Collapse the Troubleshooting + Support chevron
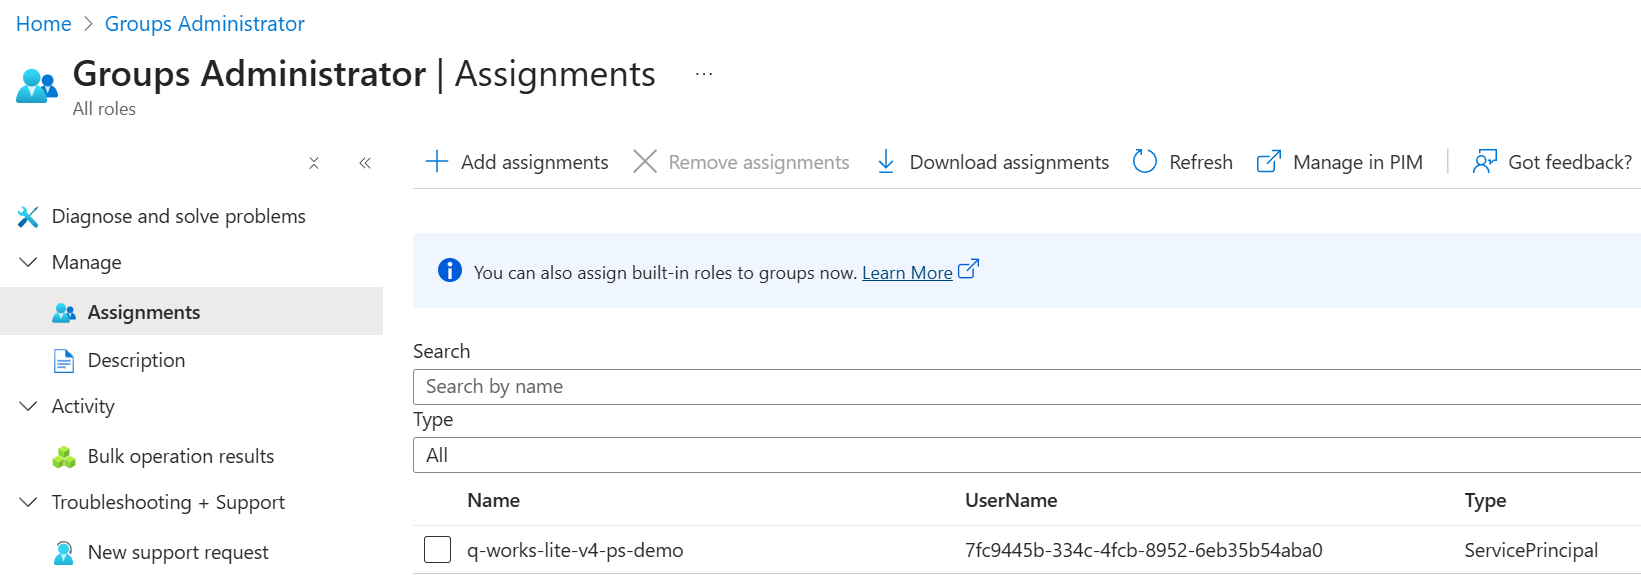This screenshot has width=1641, height=575. tap(28, 502)
